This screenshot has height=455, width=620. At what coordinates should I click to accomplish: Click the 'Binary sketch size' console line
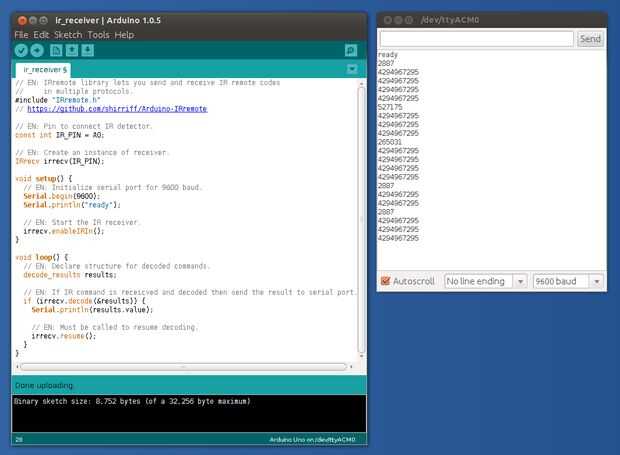(132, 401)
